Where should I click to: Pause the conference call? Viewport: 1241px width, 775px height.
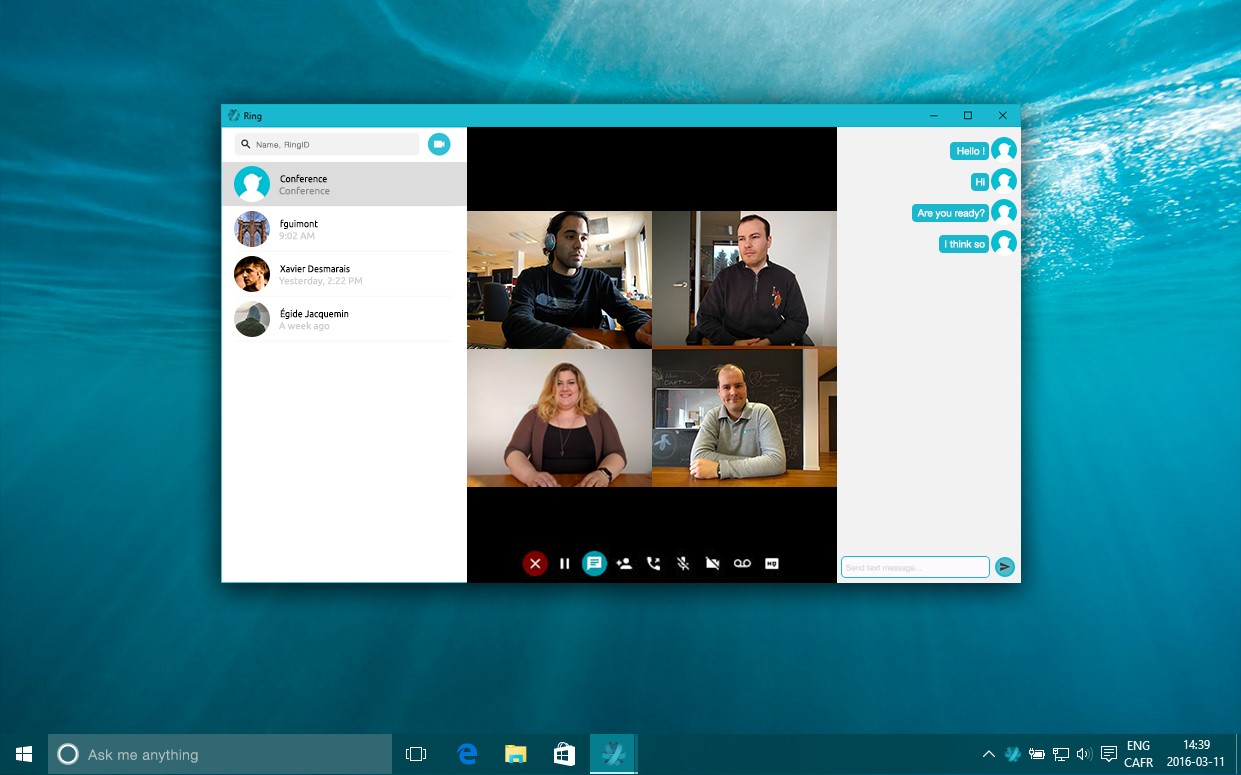[x=565, y=564]
